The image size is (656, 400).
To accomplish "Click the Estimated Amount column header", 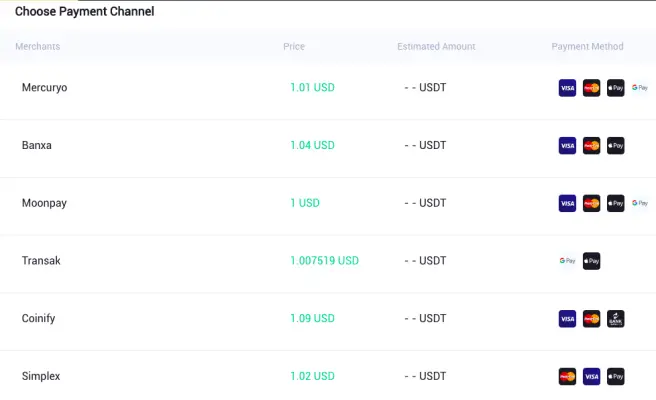I will point(436,46).
